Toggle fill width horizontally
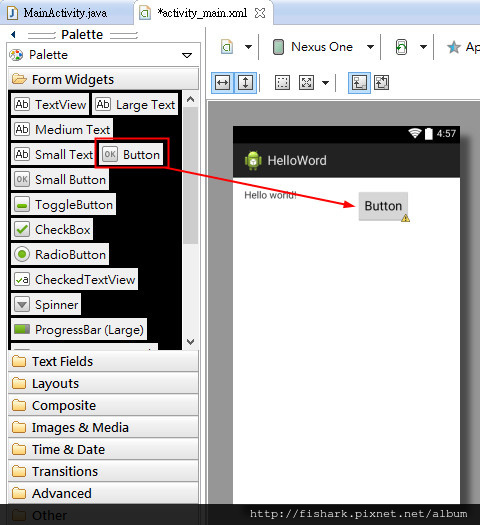The image size is (480, 525). (x=223, y=83)
